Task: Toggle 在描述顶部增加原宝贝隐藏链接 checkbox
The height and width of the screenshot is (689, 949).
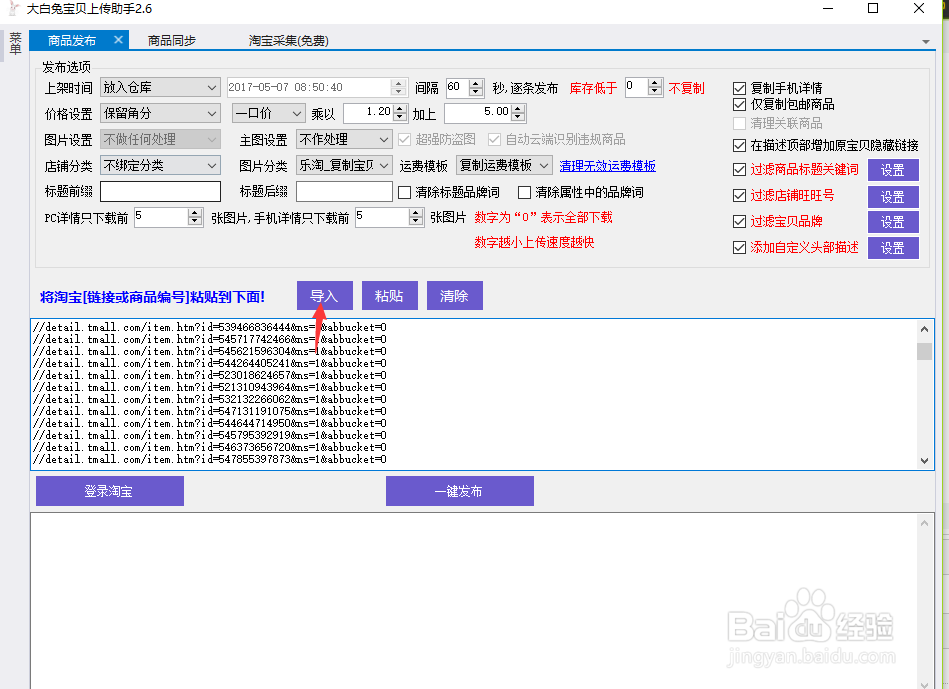Action: (739, 145)
